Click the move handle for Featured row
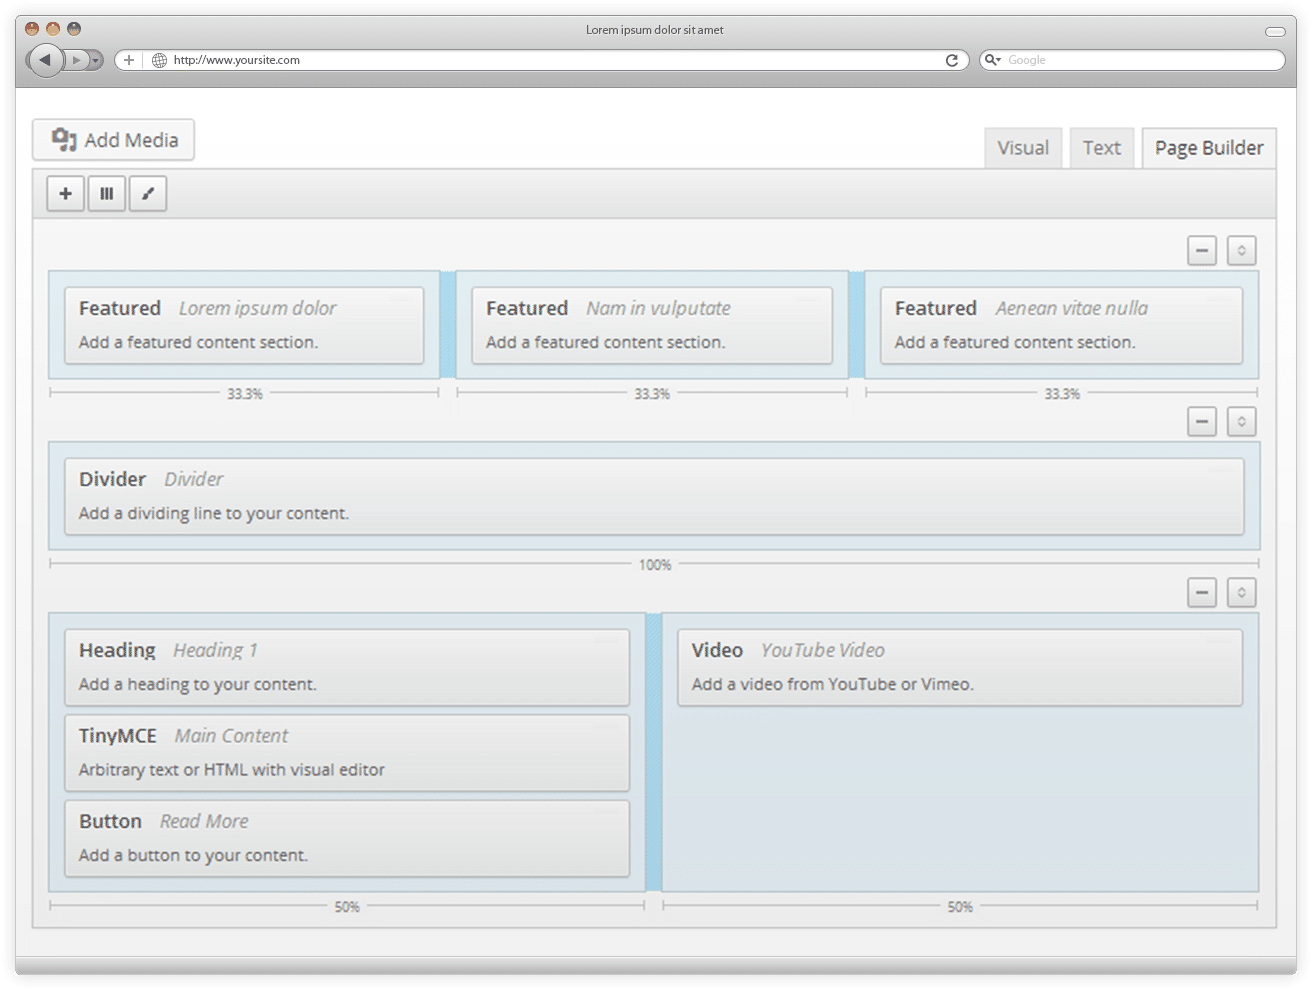1312x990 pixels. coord(1241,251)
